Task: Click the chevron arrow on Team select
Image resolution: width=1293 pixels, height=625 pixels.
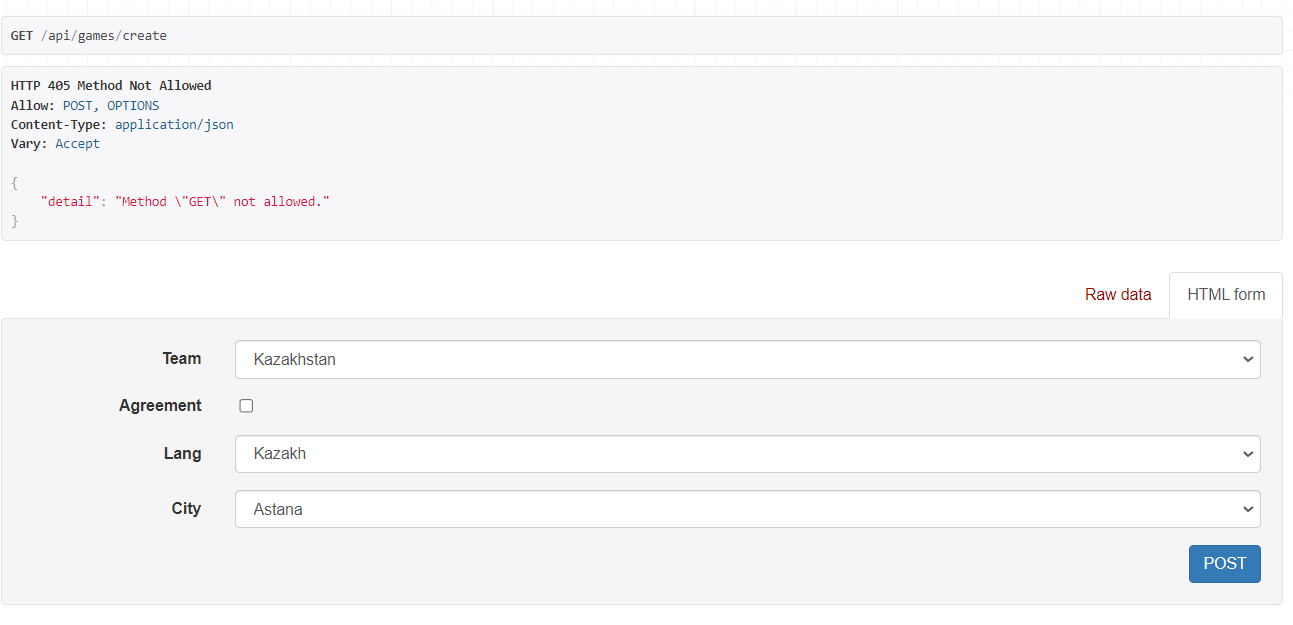Action: (1247, 359)
